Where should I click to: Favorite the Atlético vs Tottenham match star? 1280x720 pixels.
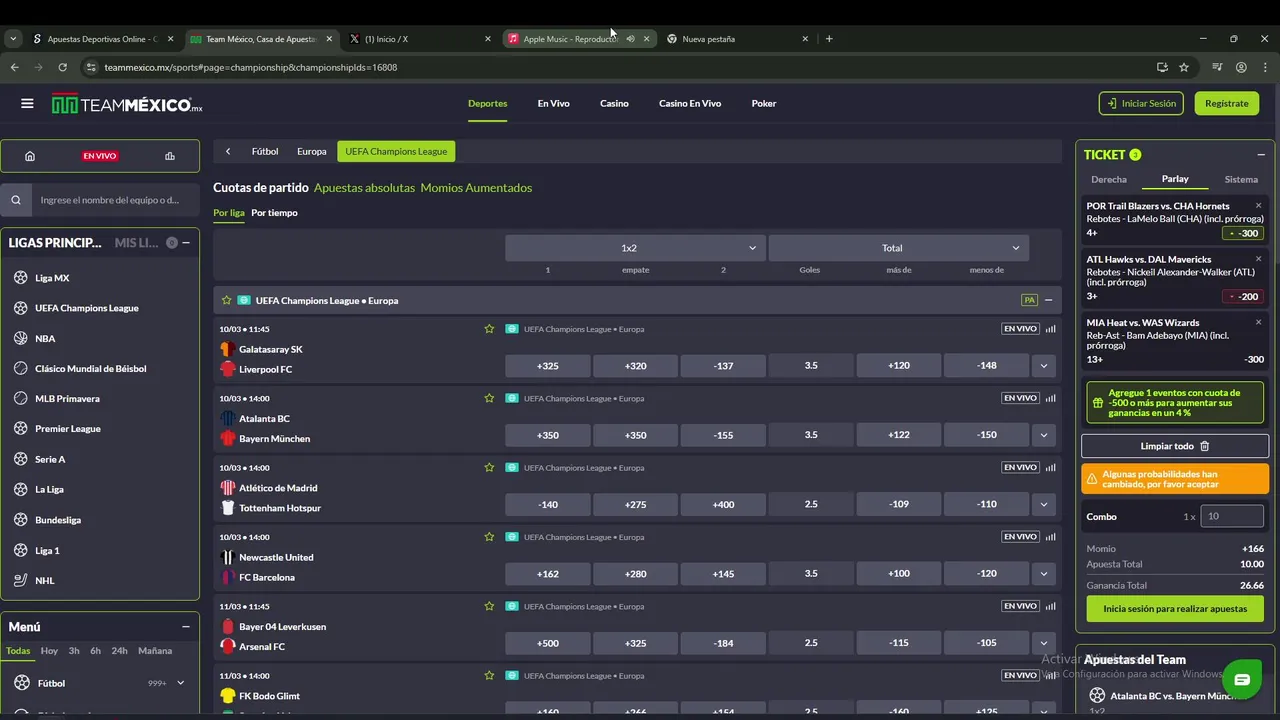click(489, 467)
